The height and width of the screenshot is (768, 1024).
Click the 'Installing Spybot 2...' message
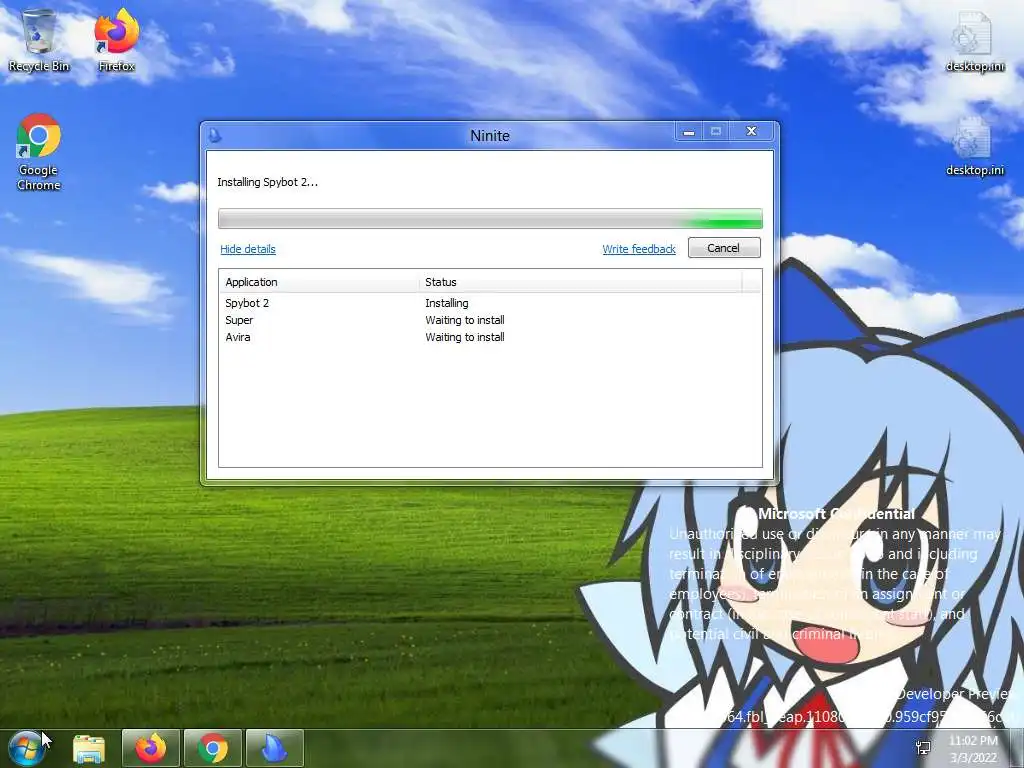[268, 182]
